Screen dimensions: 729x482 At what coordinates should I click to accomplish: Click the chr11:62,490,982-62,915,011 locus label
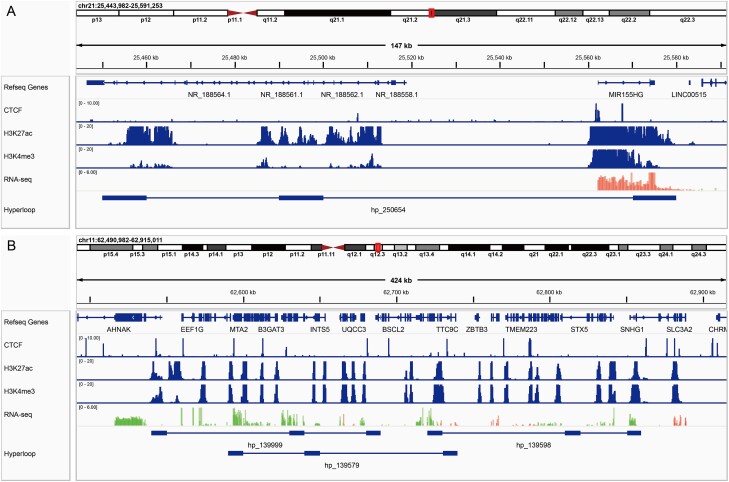click(120, 240)
